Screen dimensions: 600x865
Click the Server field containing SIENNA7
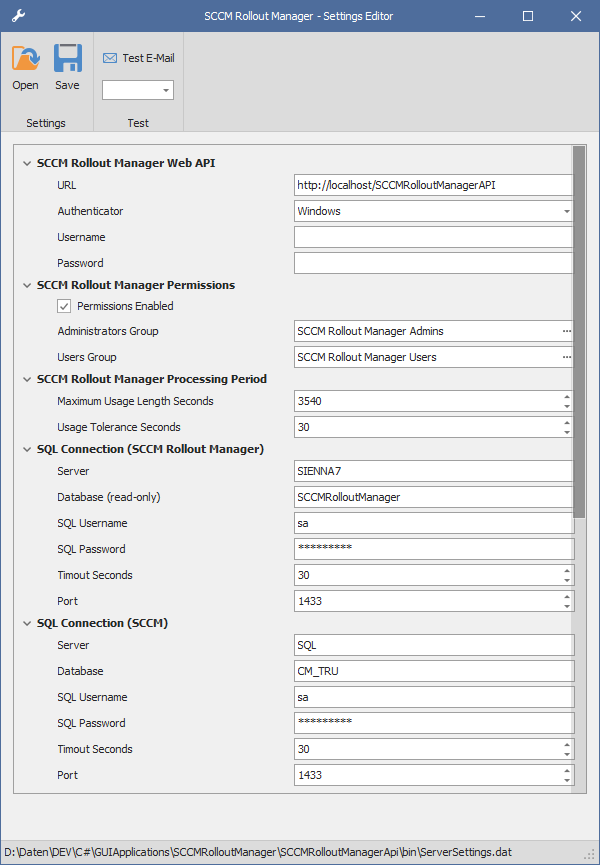(434, 471)
